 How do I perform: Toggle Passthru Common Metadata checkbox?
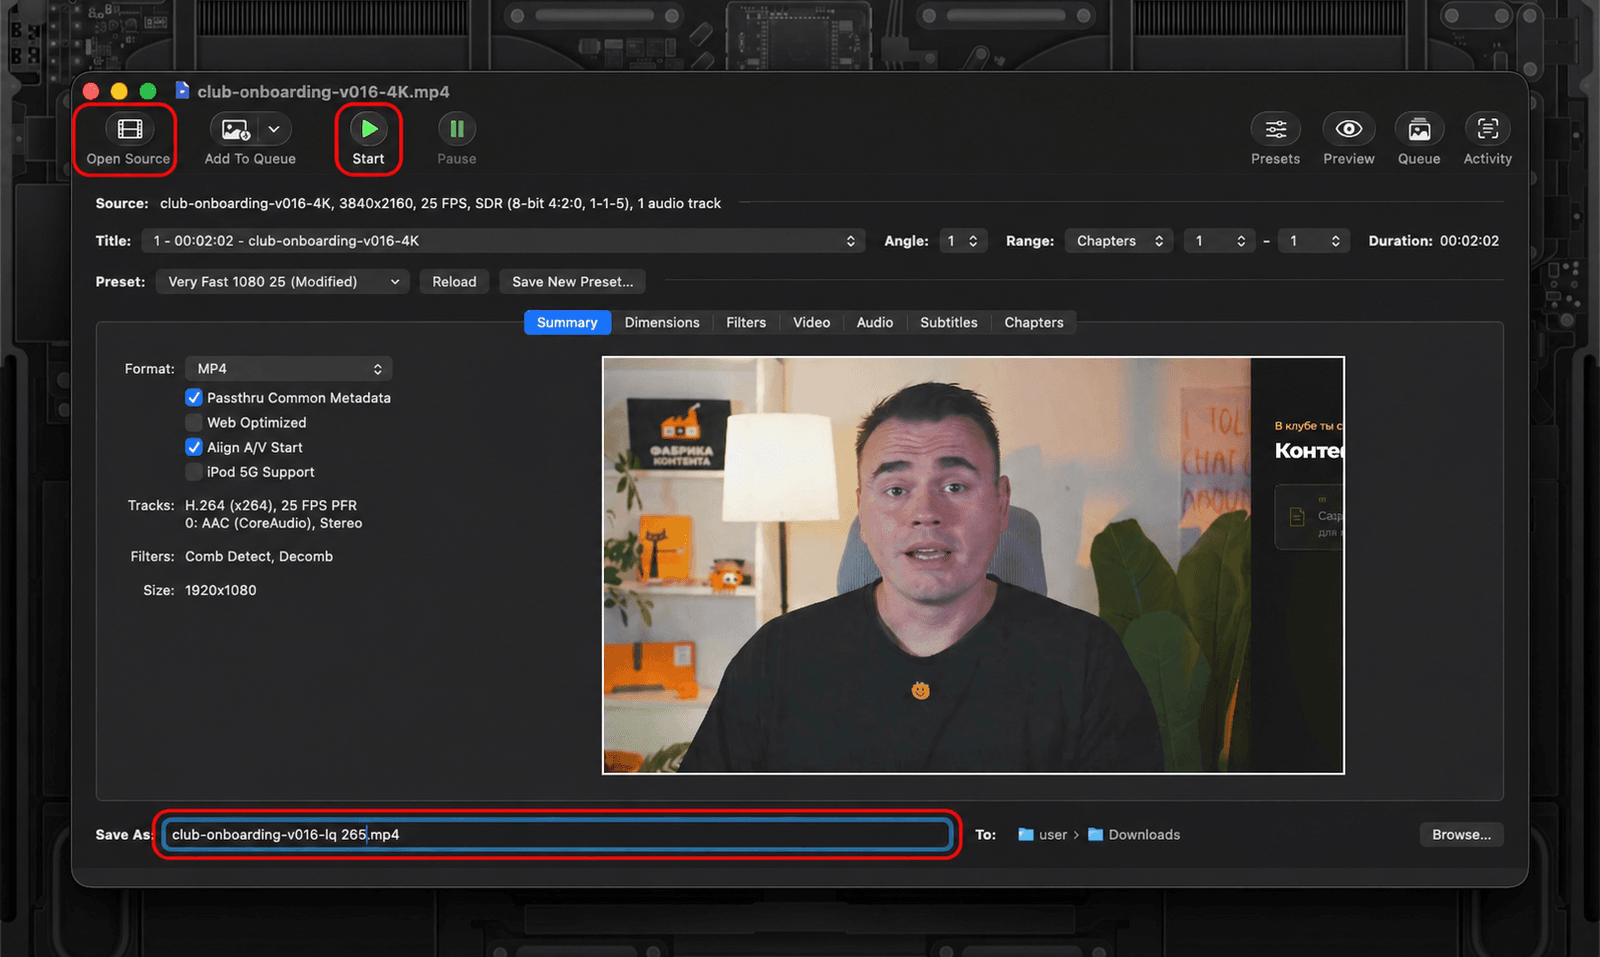(194, 397)
